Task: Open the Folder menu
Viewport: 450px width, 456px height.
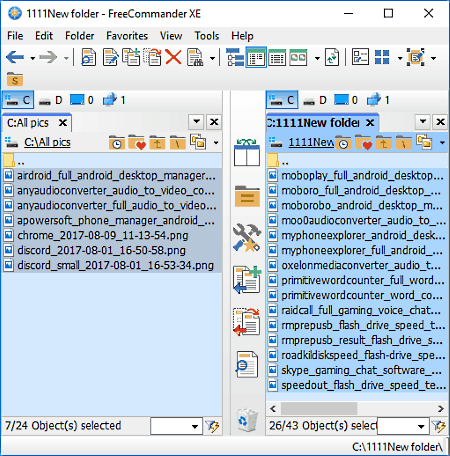Action: coord(79,36)
